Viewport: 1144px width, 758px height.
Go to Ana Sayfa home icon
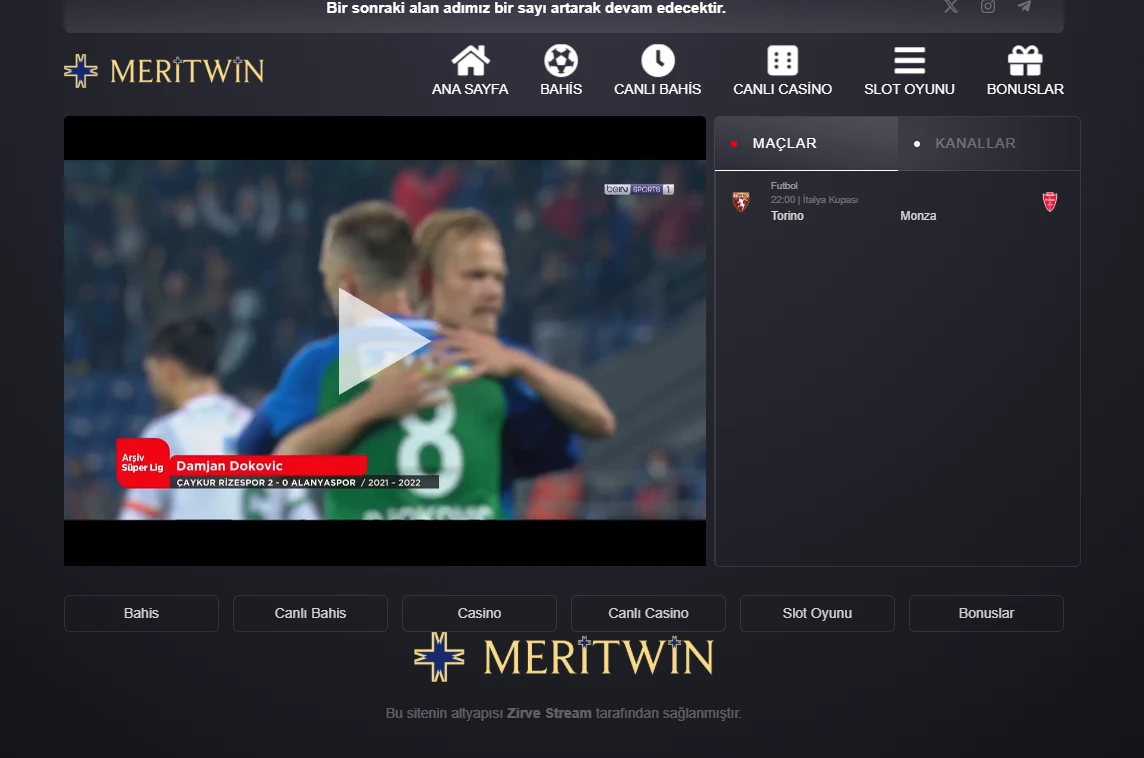[x=470, y=61]
